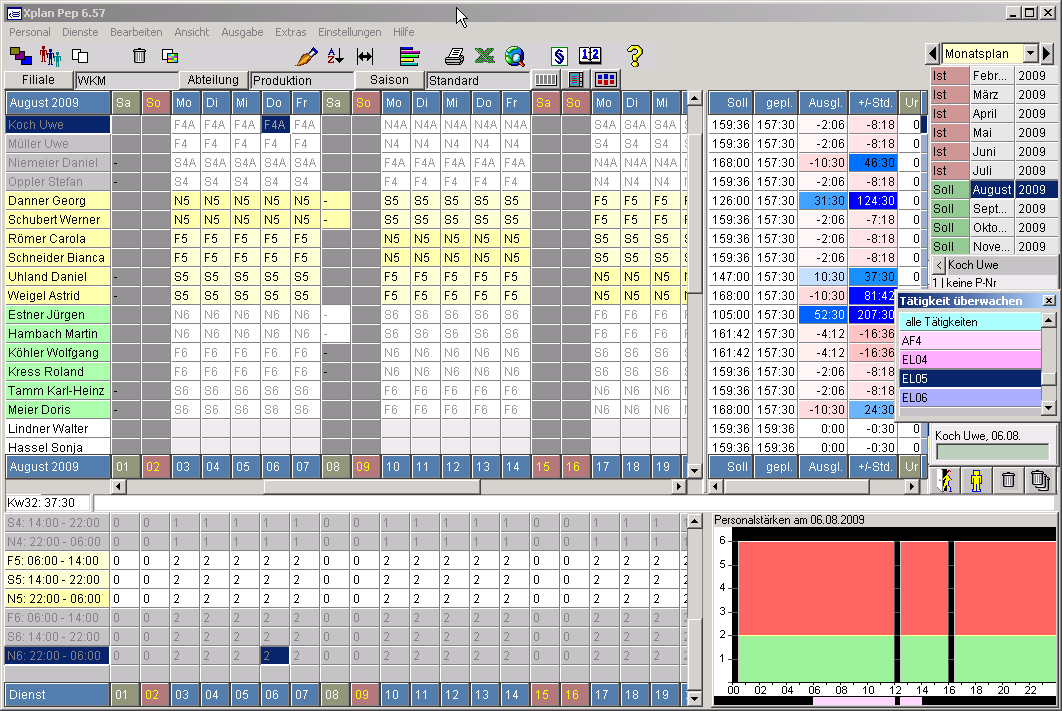Select the Okto... 2009 Soll row
The height and width of the screenshot is (711, 1062).
click(994, 228)
